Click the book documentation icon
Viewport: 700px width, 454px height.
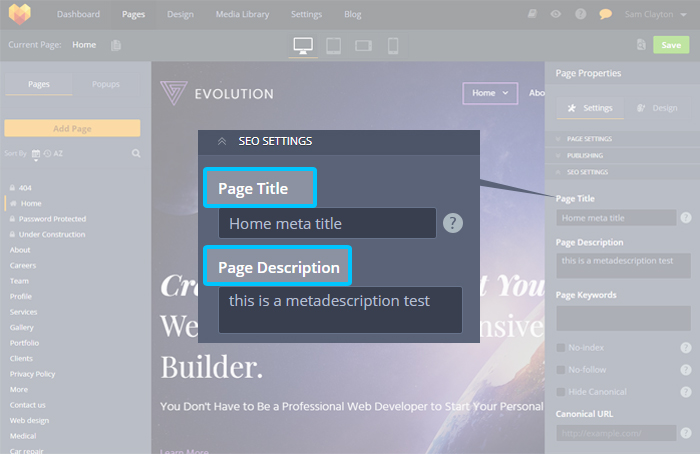coord(532,14)
